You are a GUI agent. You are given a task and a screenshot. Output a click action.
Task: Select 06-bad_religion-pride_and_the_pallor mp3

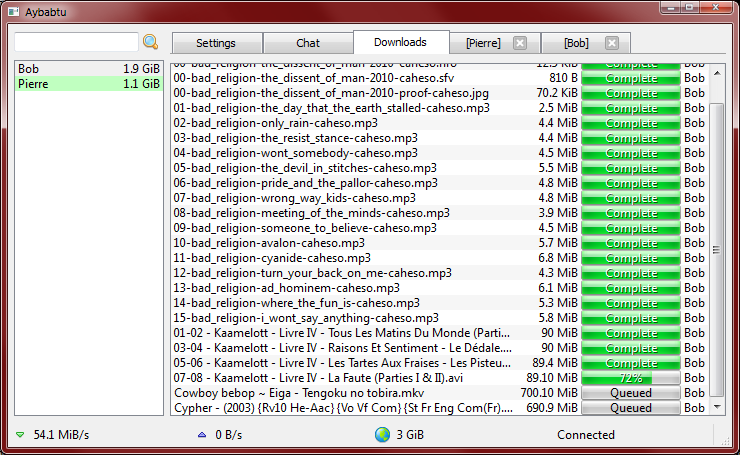tap(439, 183)
